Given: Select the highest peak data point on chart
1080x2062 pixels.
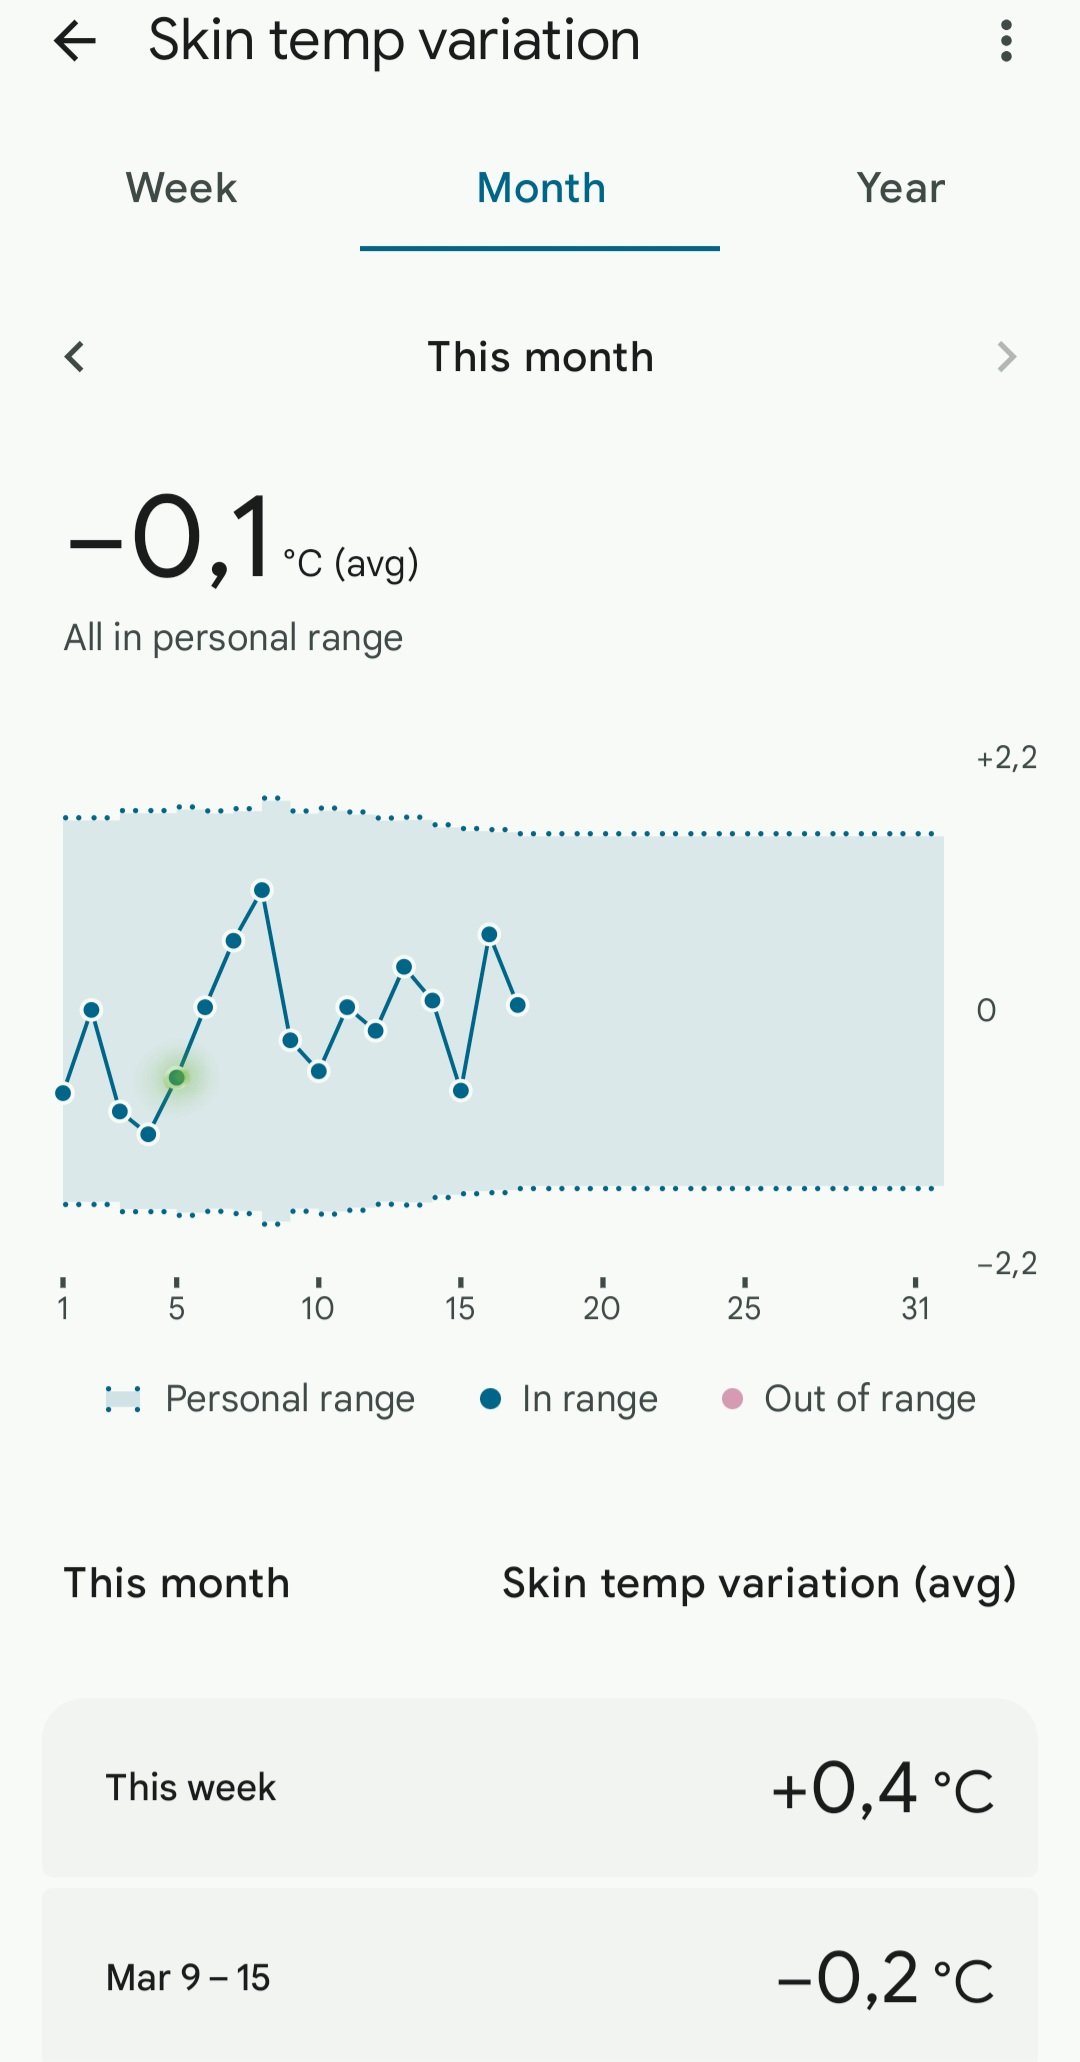Looking at the screenshot, I should click(x=262, y=890).
